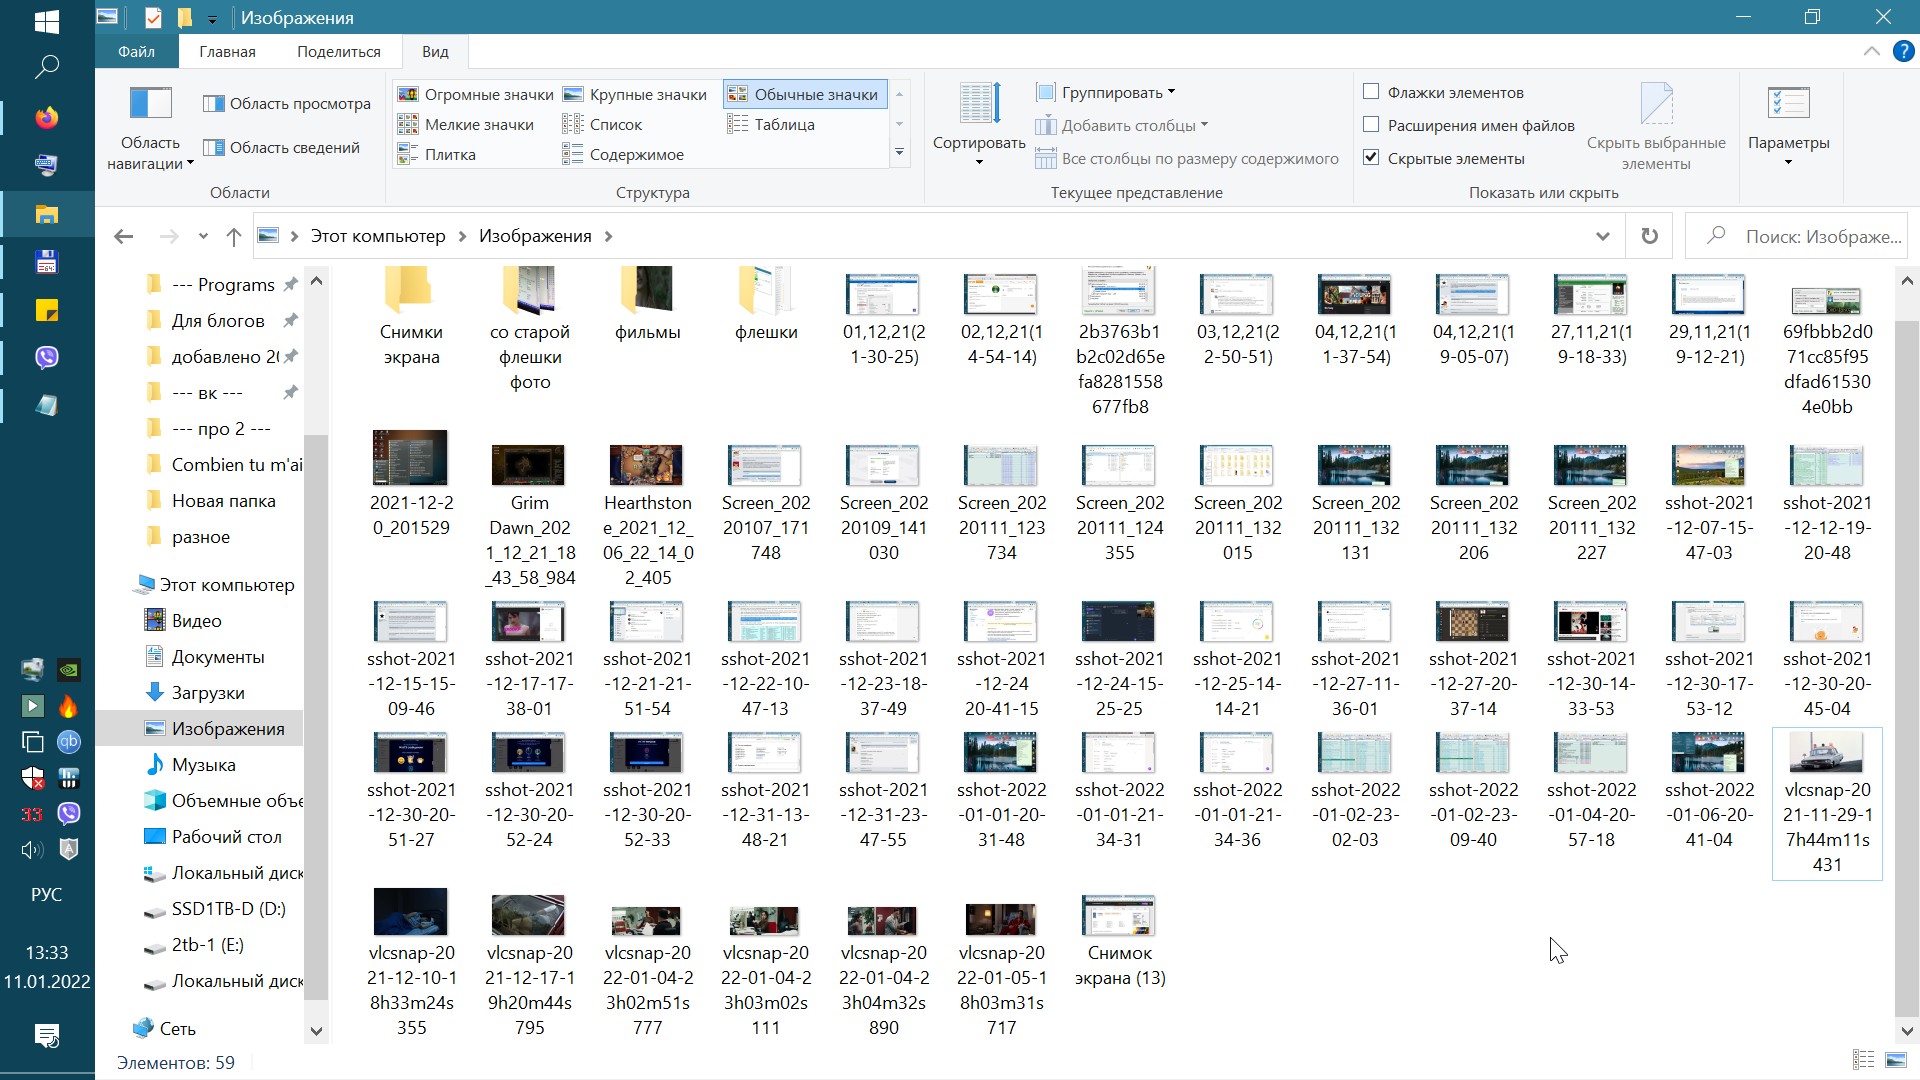Screen dimensions: 1920x1080
Task: Click Этот компьютер in breadcrumb path
Action: click(x=378, y=236)
